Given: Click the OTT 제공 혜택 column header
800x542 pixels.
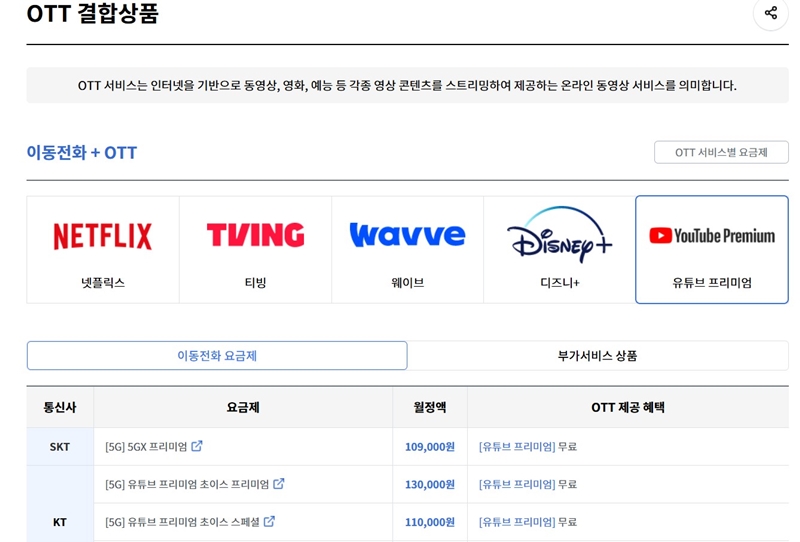Looking at the screenshot, I should 628,407.
